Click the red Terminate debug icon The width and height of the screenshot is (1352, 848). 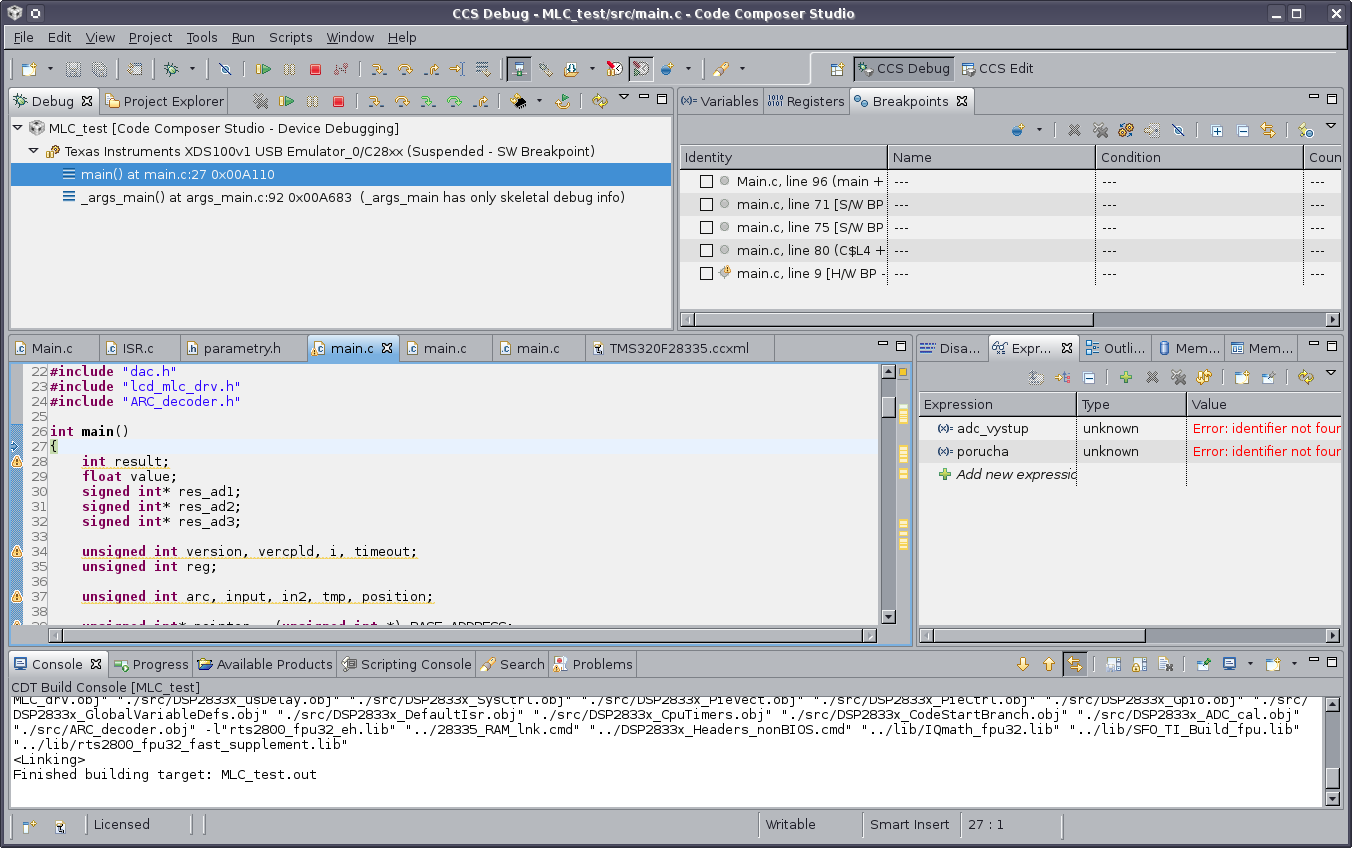[337, 101]
